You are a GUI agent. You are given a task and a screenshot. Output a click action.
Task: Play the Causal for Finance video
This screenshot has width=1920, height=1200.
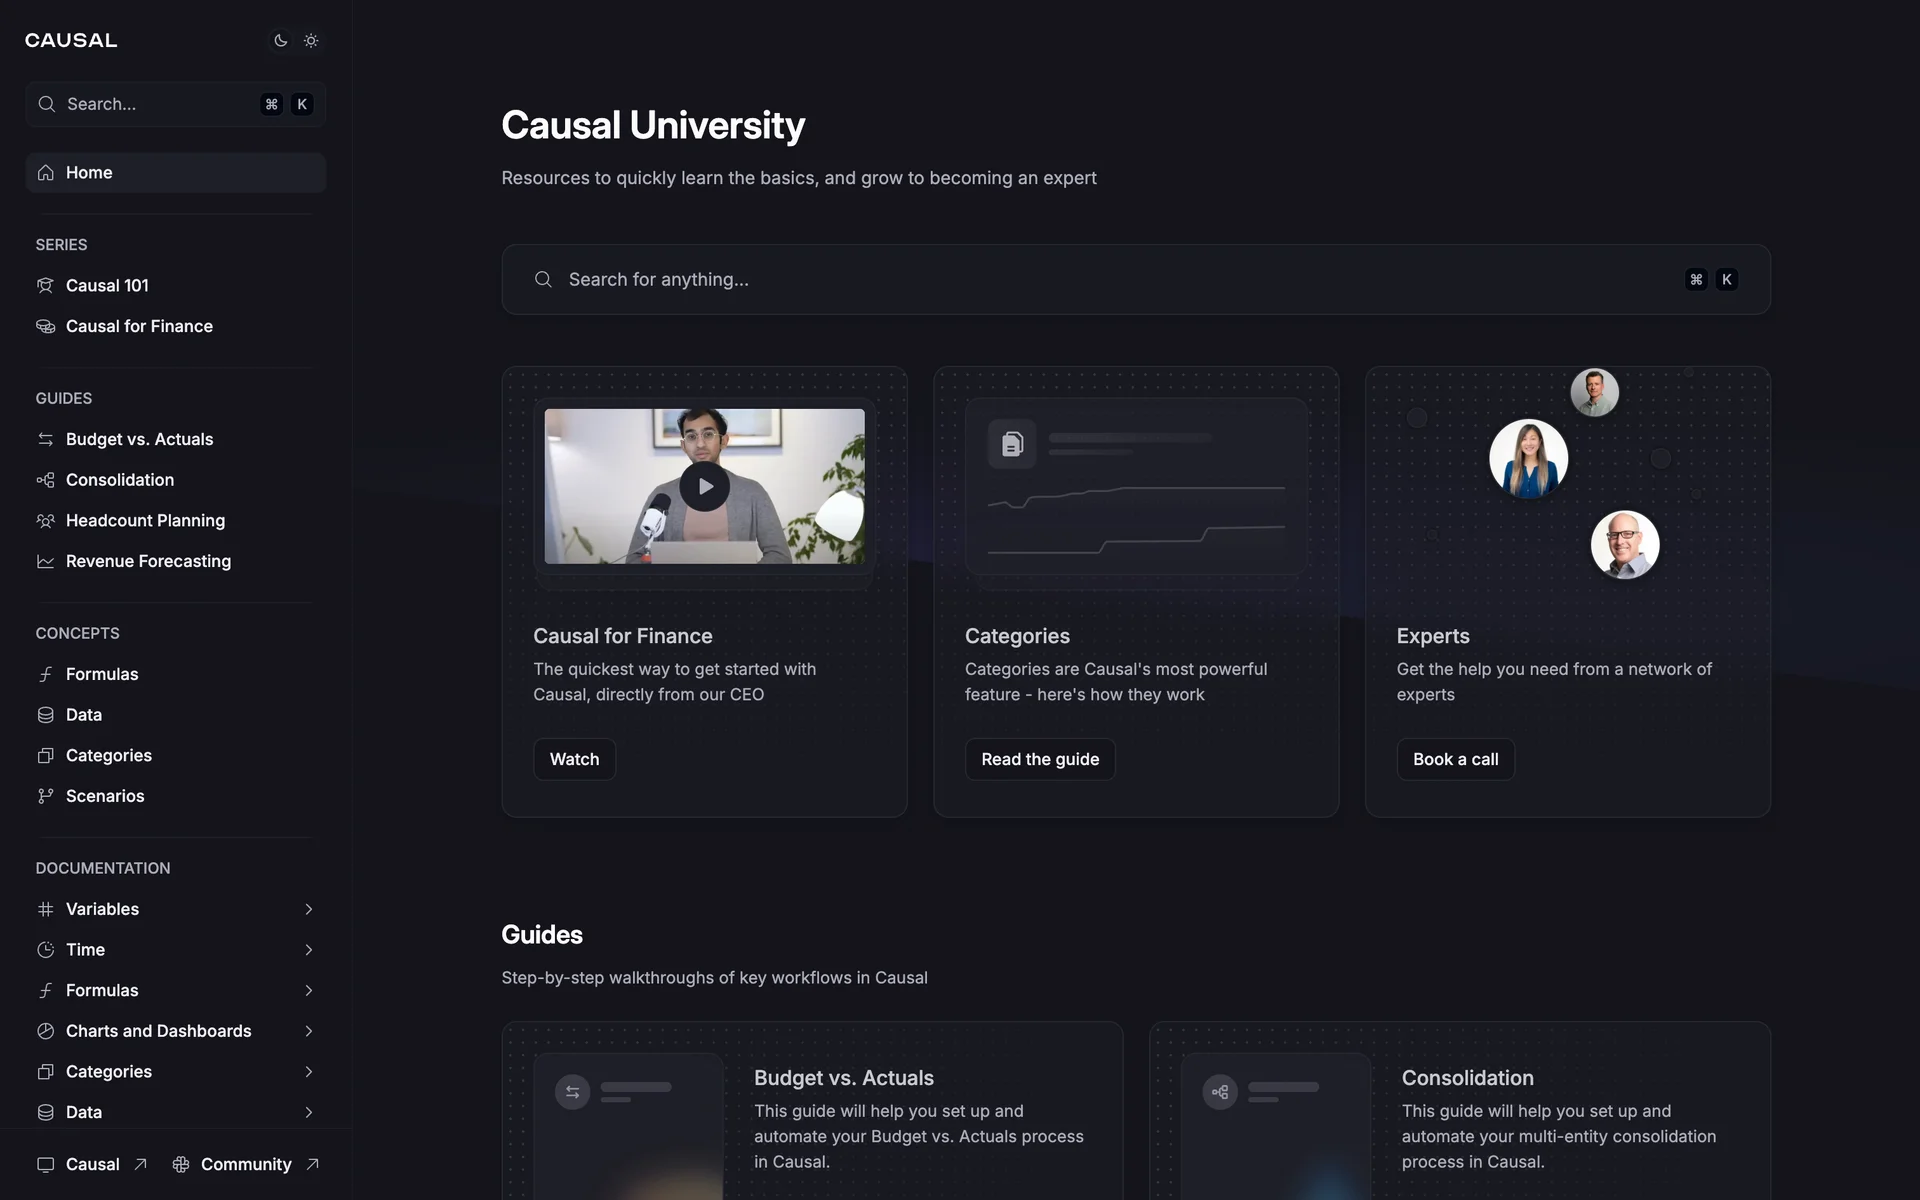(x=705, y=487)
